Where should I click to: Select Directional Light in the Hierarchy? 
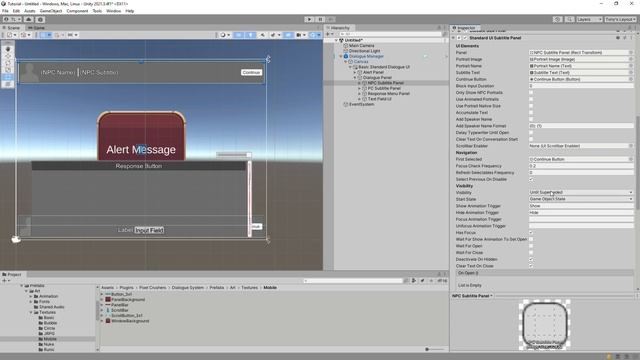pos(364,51)
